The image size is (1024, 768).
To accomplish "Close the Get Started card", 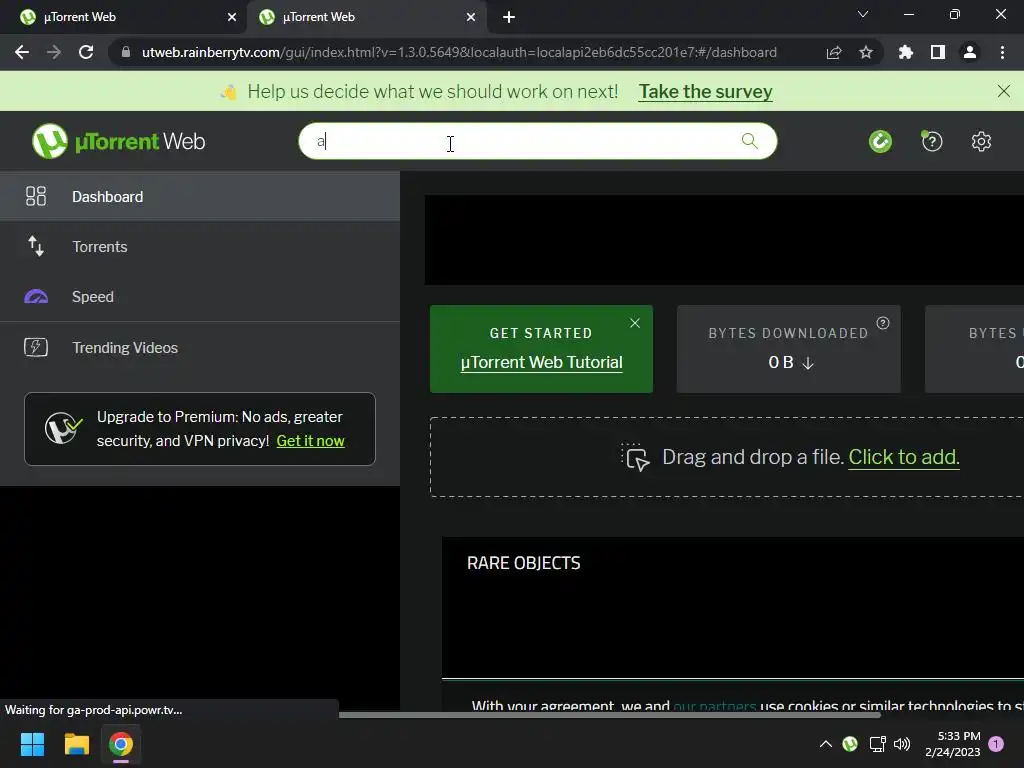I will tap(635, 323).
